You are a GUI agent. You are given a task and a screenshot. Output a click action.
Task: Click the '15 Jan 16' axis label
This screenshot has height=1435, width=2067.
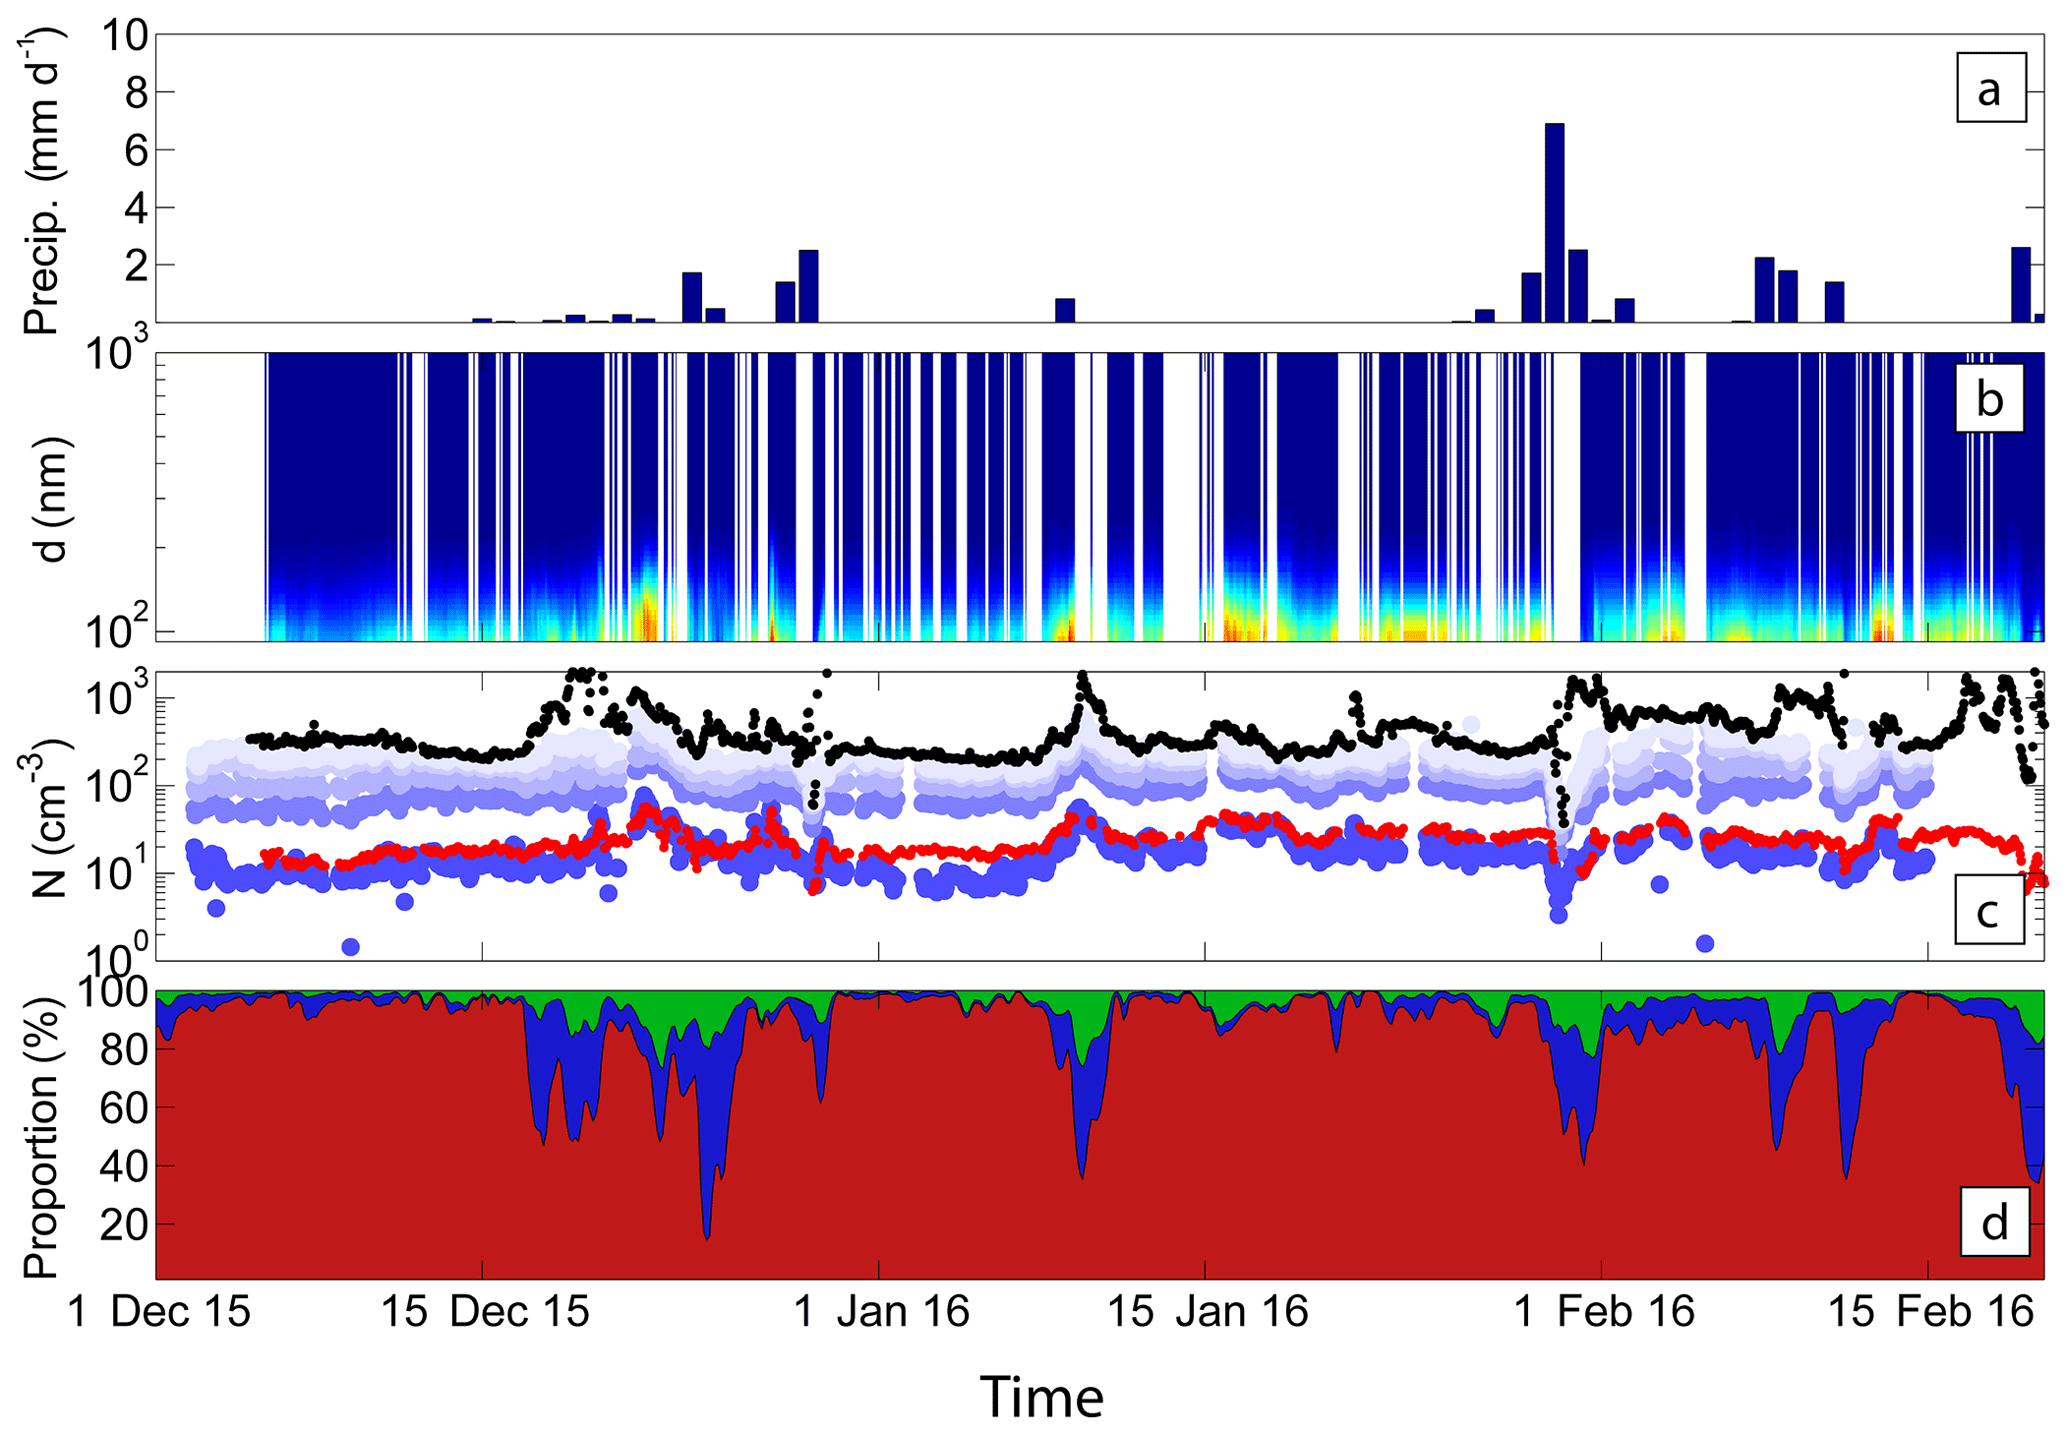[1208, 1311]
